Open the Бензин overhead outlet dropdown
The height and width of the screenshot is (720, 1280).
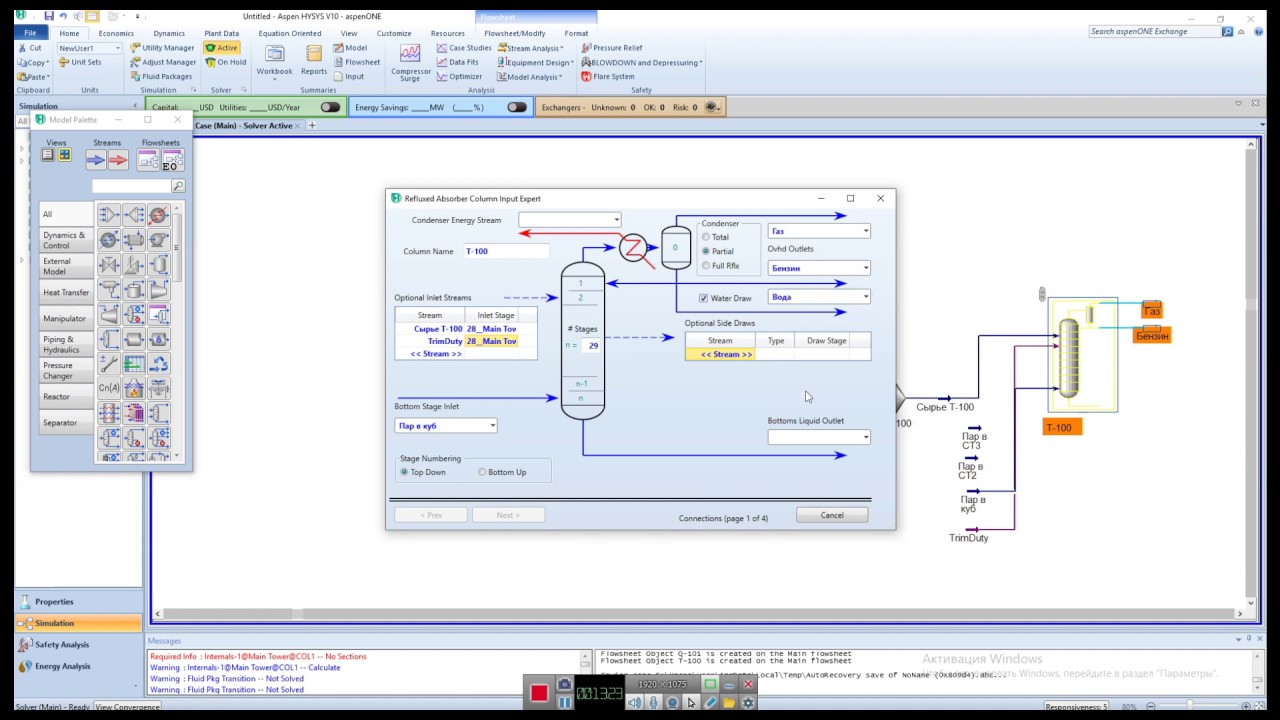tap(865, 268)
